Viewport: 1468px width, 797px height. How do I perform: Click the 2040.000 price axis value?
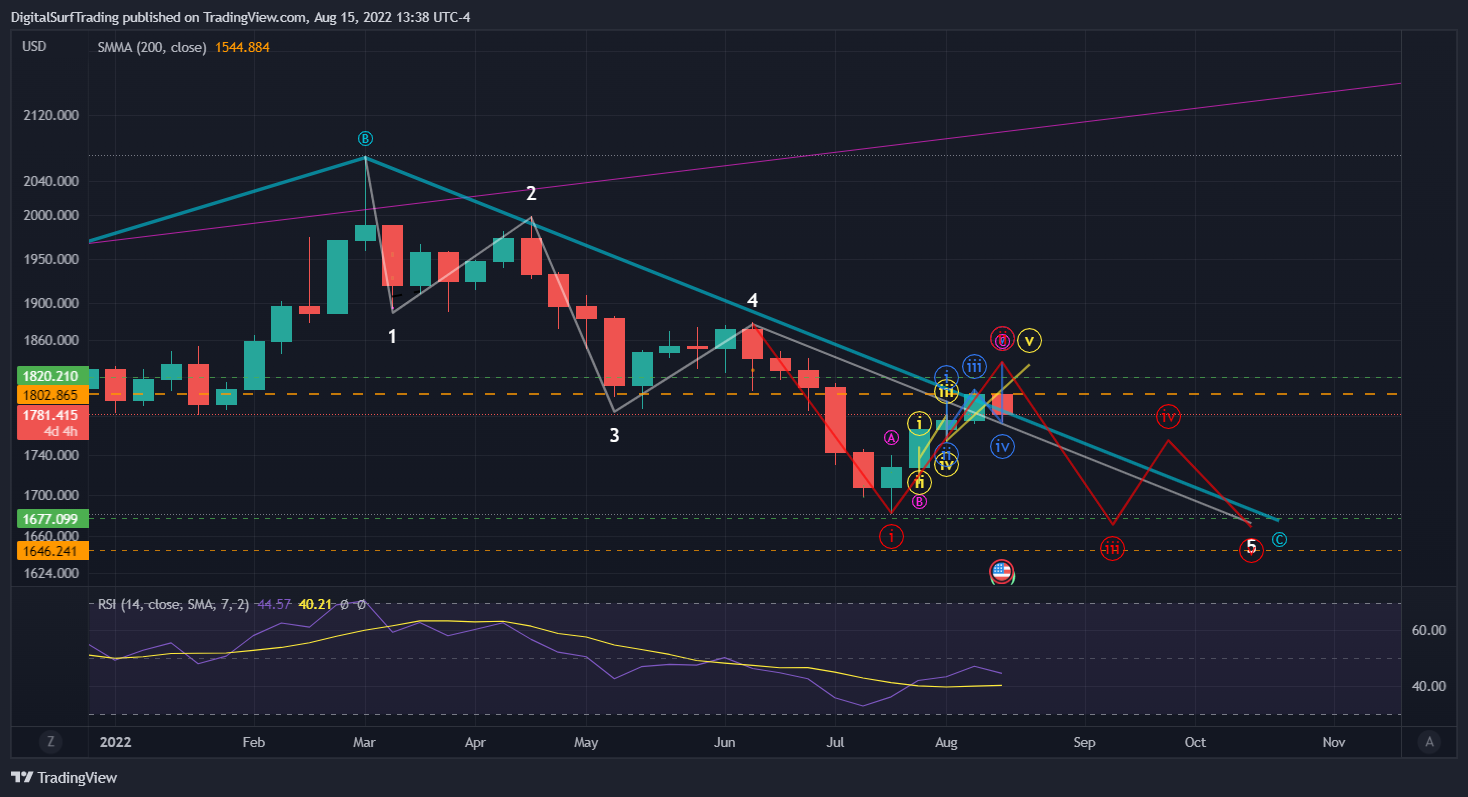coord(52,182)
